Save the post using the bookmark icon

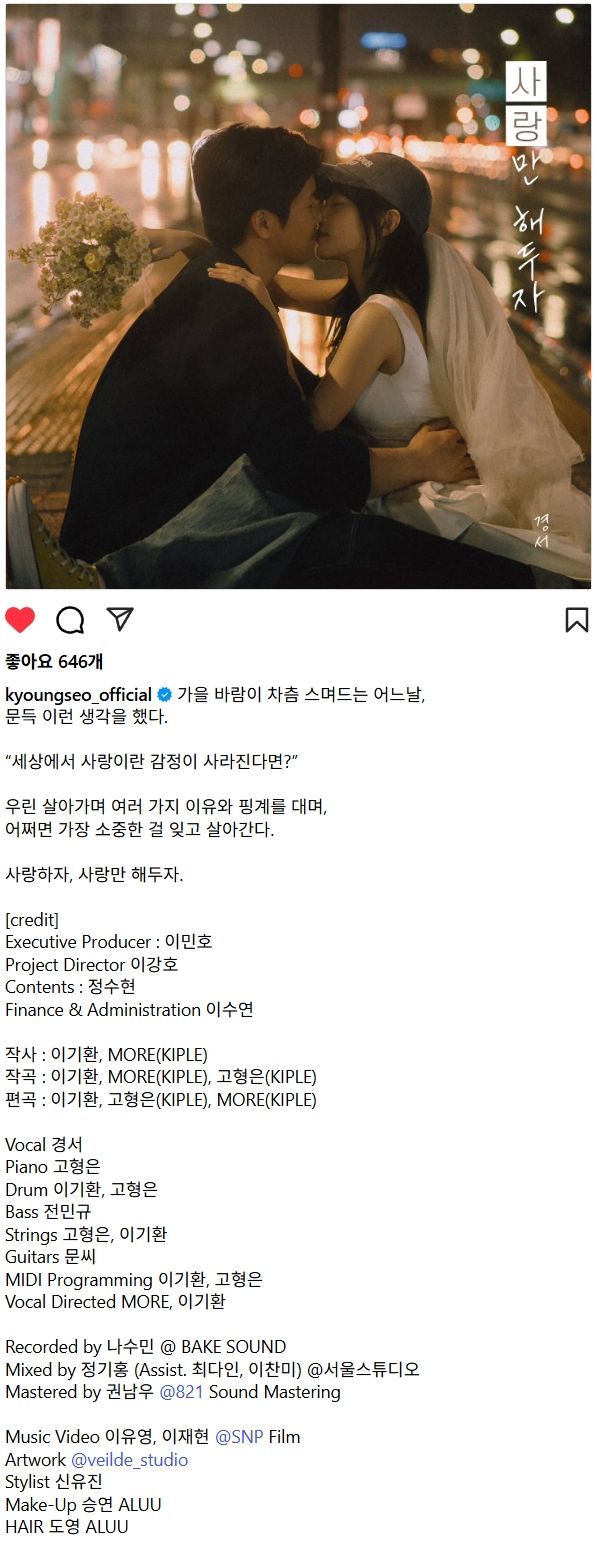pos(576,620)
